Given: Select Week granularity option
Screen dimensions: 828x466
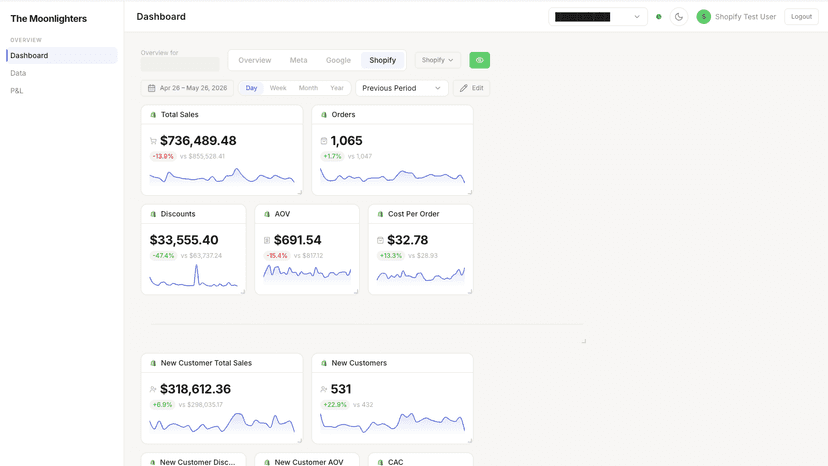Looking at the screenshot, I should (278, 88).
